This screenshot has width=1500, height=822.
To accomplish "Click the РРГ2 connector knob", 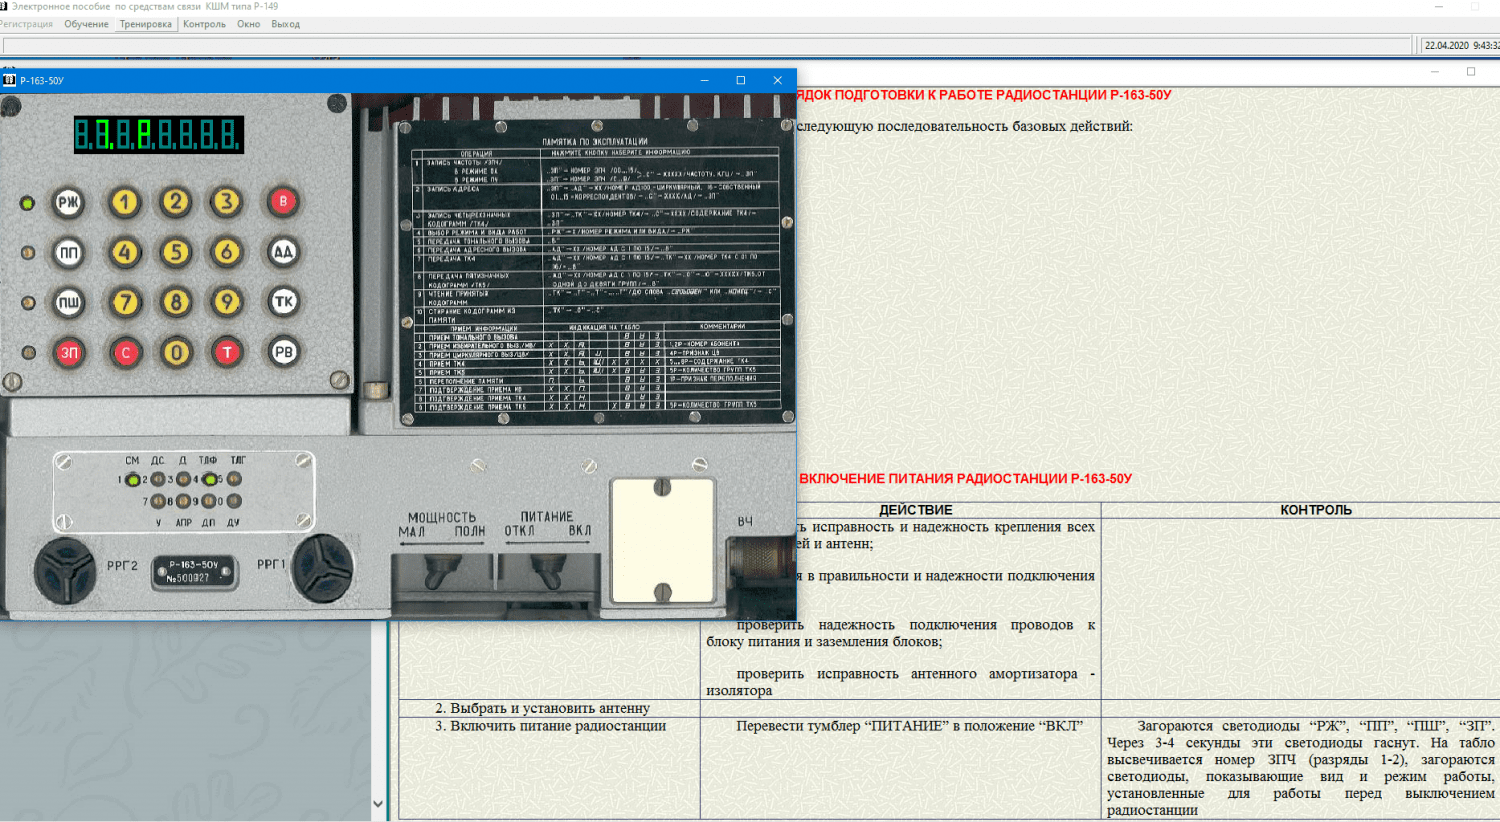I will 64,570.
